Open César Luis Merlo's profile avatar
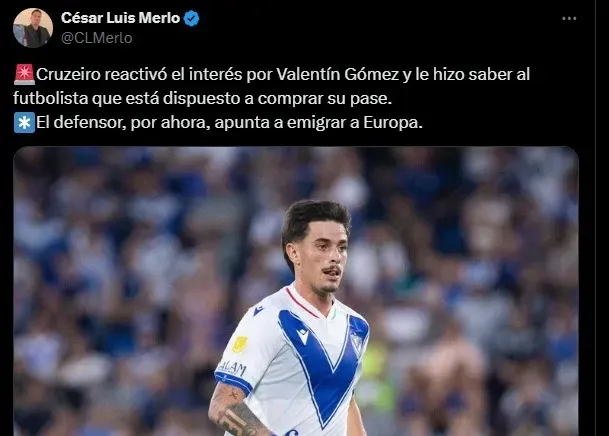The height and width of the screenshot is (436, 609). pyautogui.click(x=33, y=28)
